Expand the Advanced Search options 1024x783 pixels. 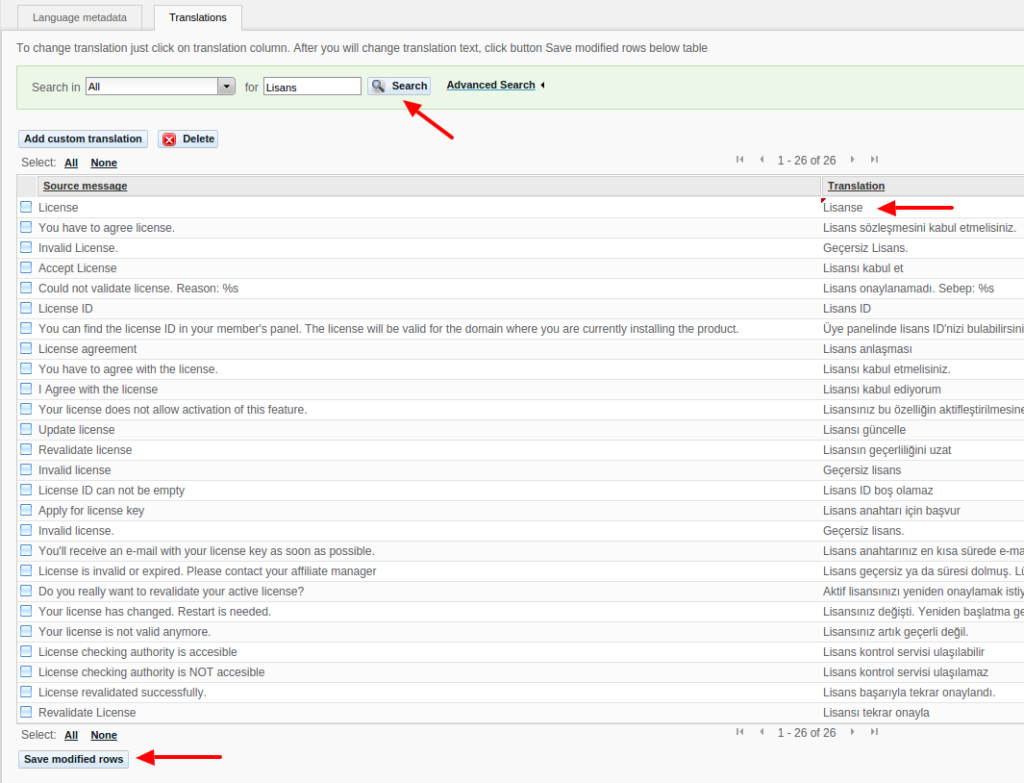(490, 85)
